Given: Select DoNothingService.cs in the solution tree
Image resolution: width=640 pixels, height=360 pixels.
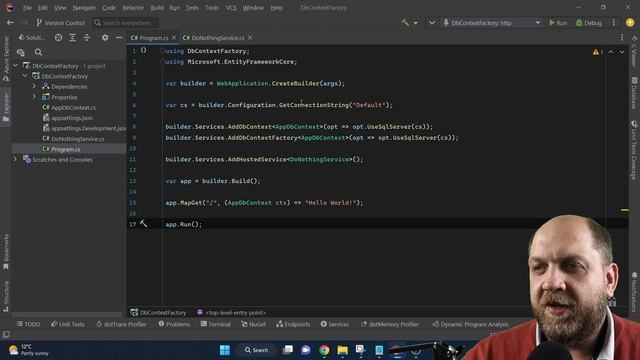Looking at the screenshot, I should pos(73,139).
